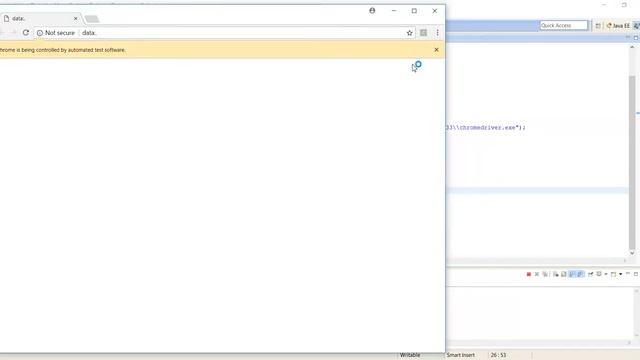Switch to the Java EE perspective

(618, 26)
